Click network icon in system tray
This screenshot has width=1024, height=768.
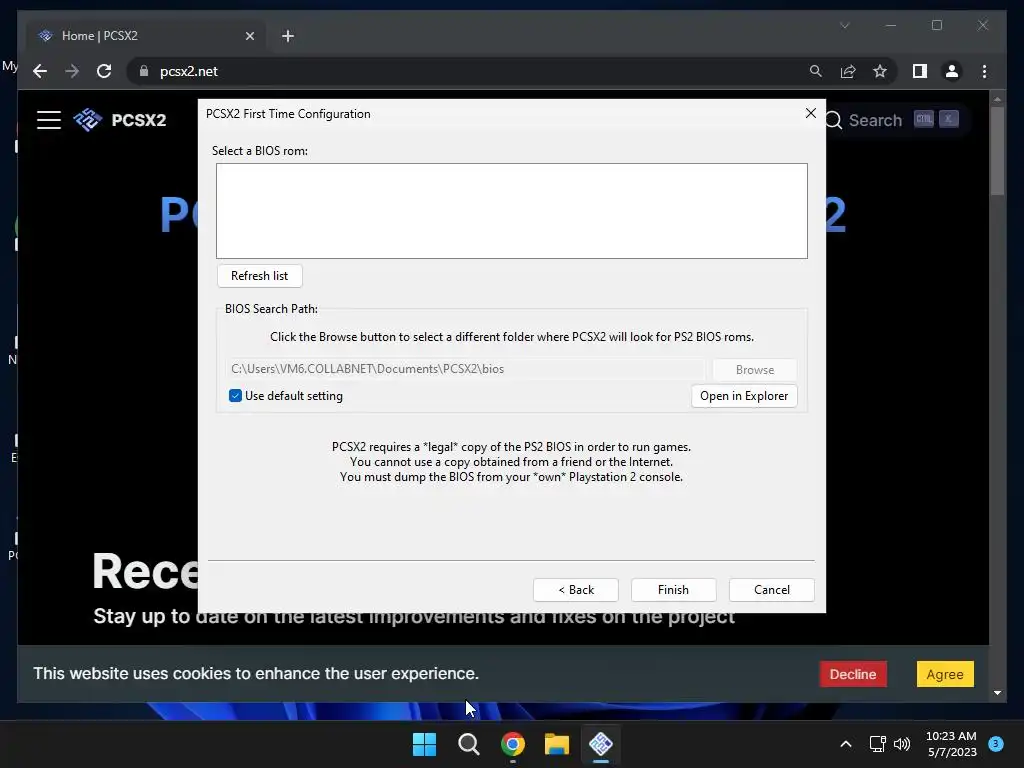[x=877, y=744]
